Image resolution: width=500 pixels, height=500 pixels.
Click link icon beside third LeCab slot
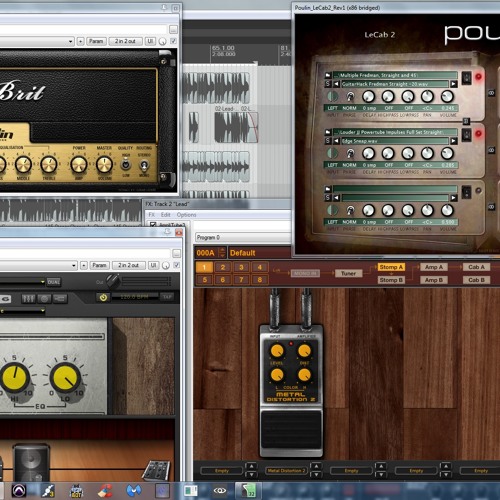point(491,207)
